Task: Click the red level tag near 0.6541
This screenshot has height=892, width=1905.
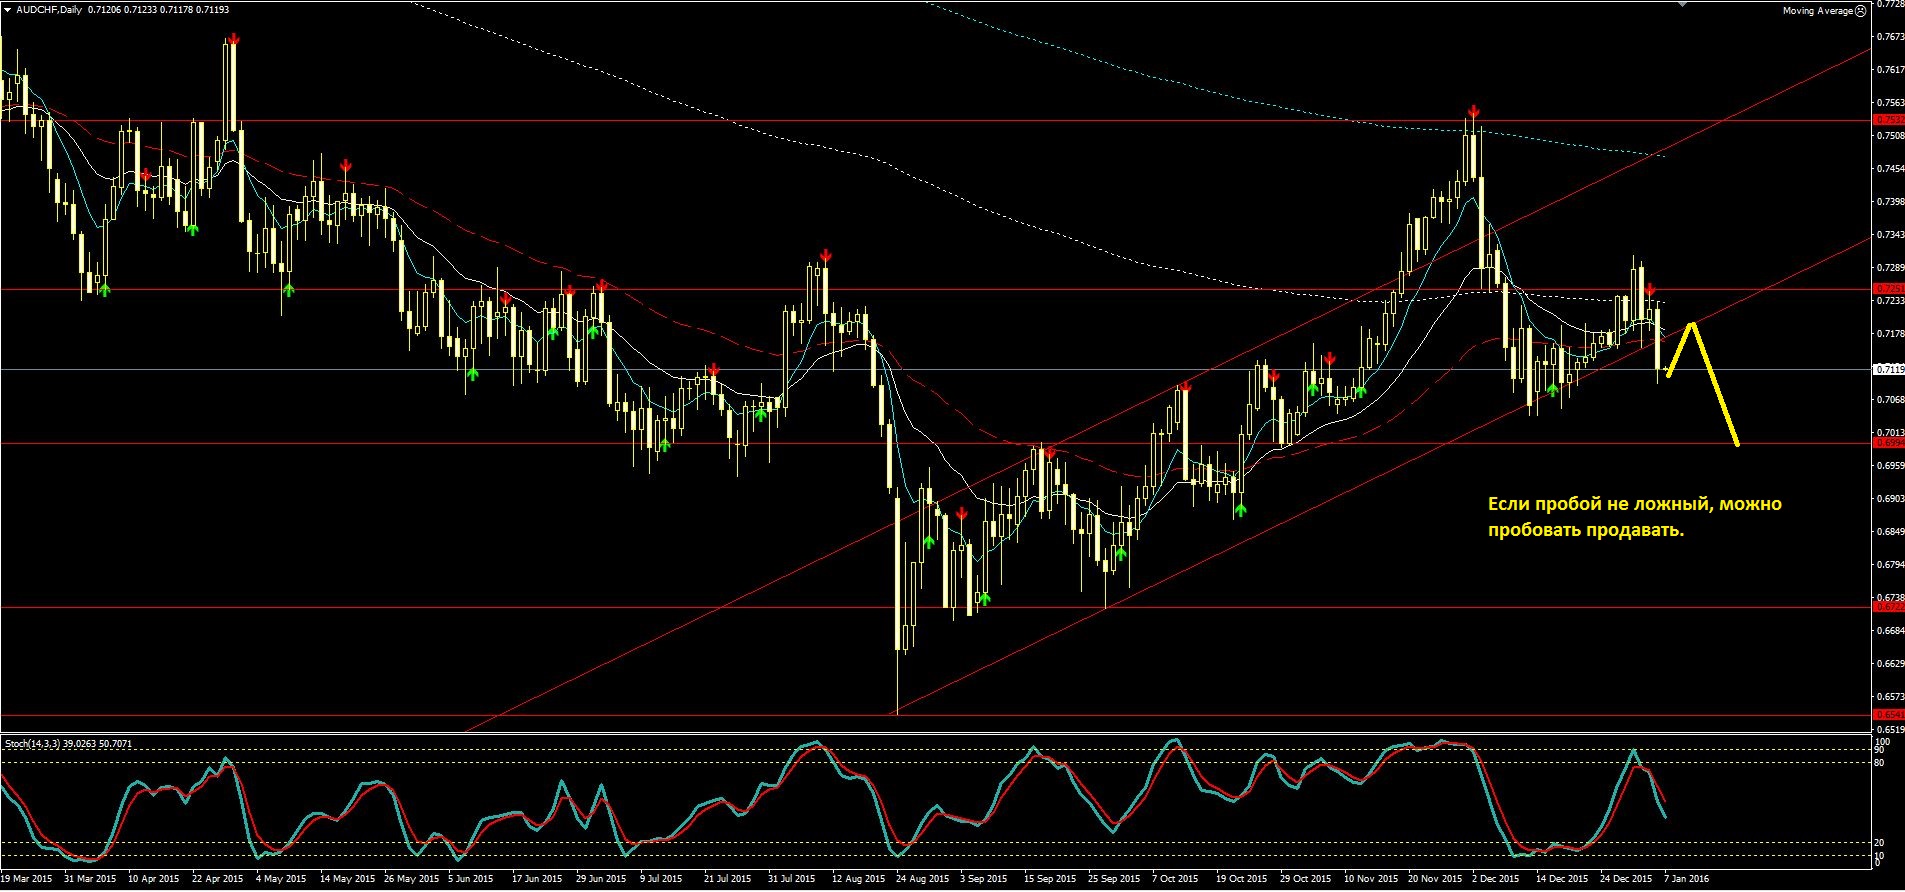Action: (1887, 715)
